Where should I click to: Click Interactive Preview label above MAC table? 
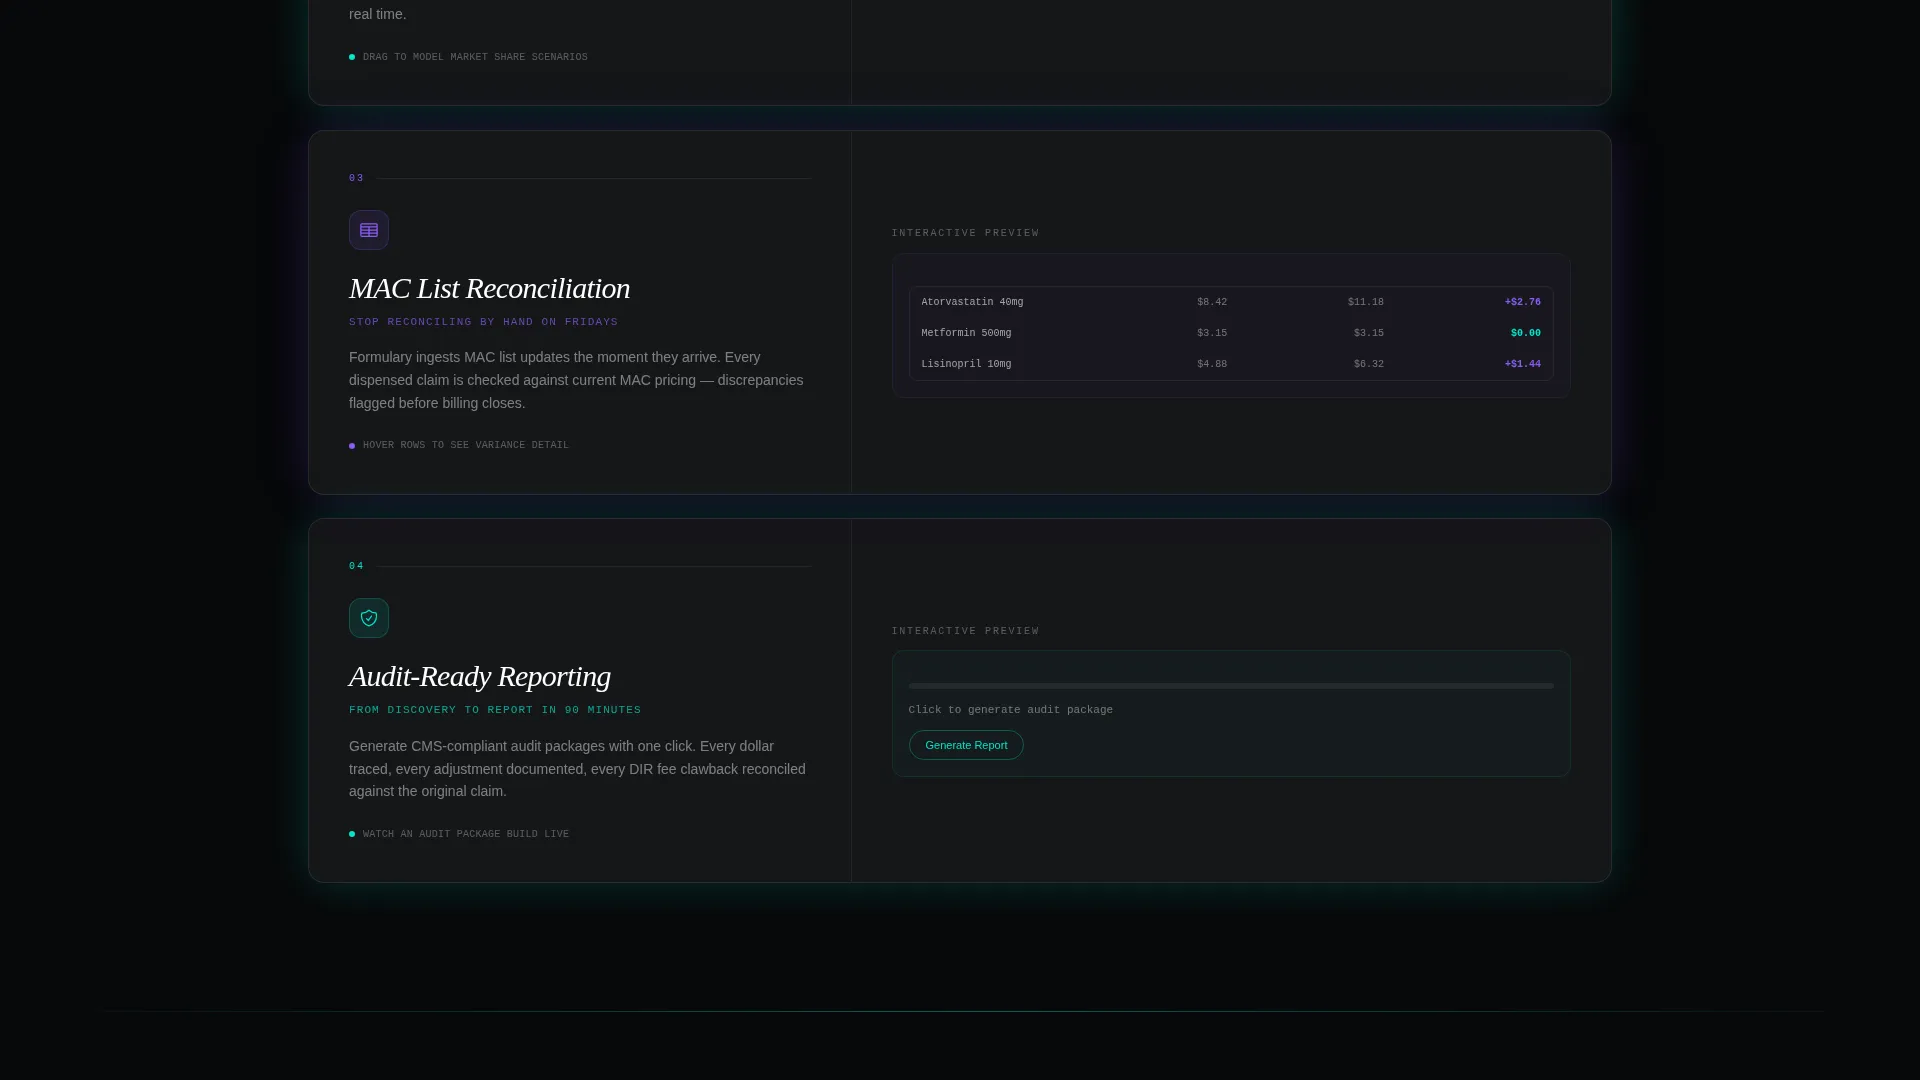tap(965, 233)
